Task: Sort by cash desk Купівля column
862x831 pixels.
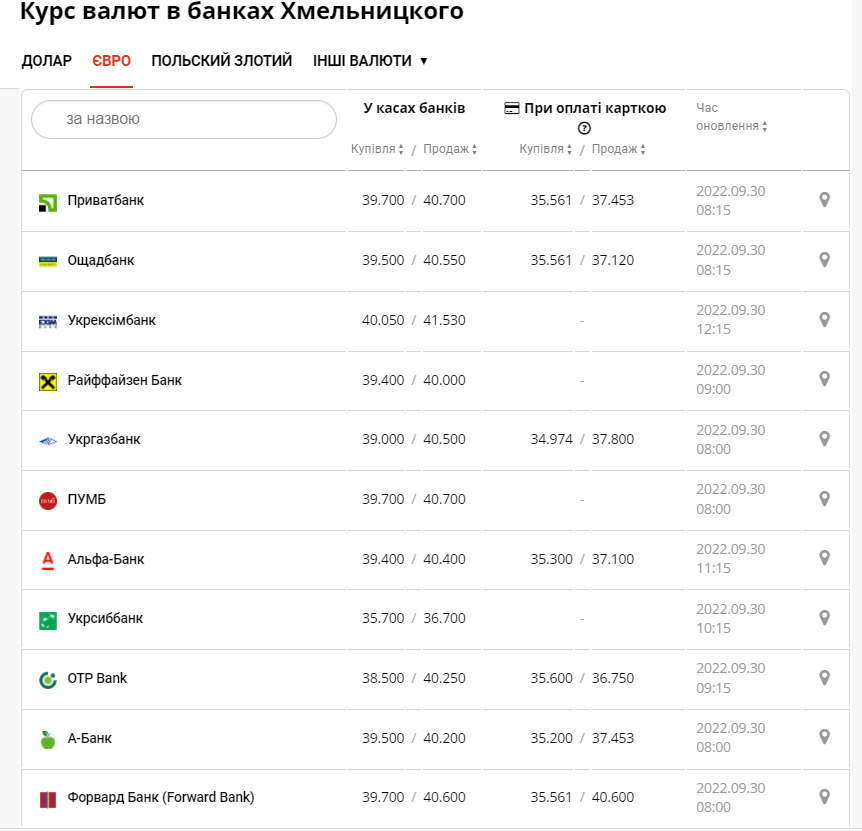Action: 377,149
